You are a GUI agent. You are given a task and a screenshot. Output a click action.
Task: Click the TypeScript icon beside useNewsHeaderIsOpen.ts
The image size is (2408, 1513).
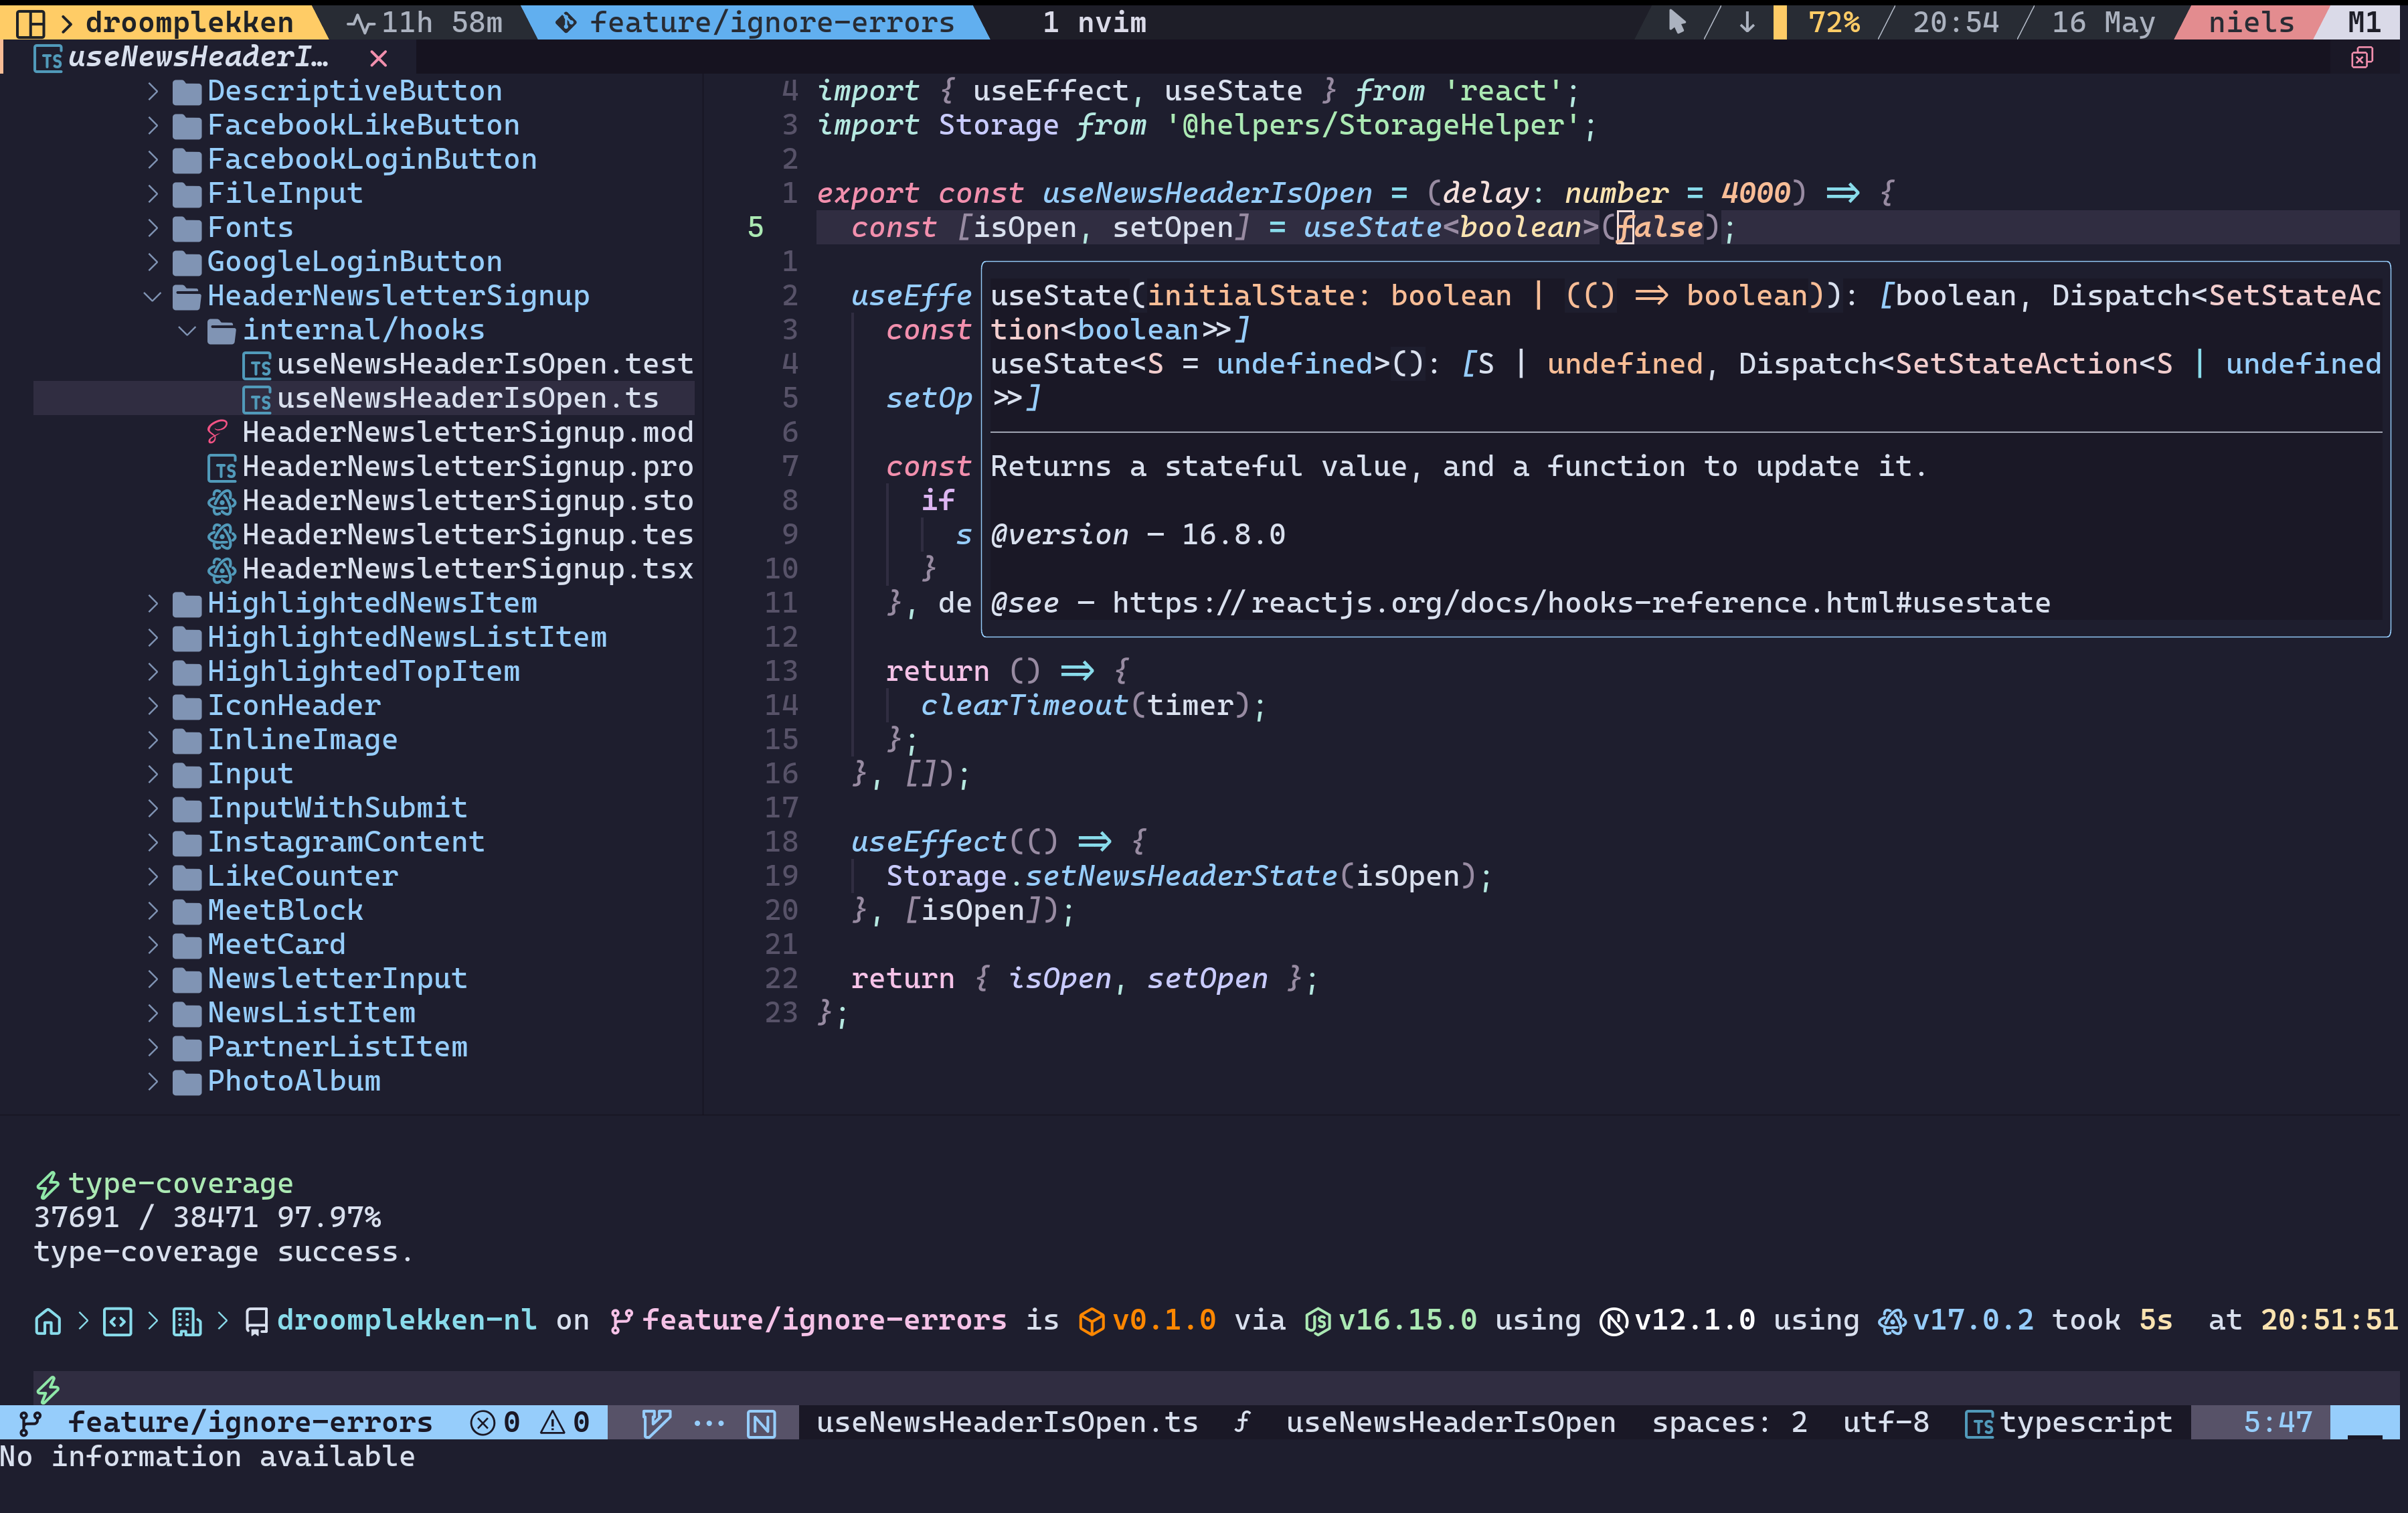coord(258,399)
